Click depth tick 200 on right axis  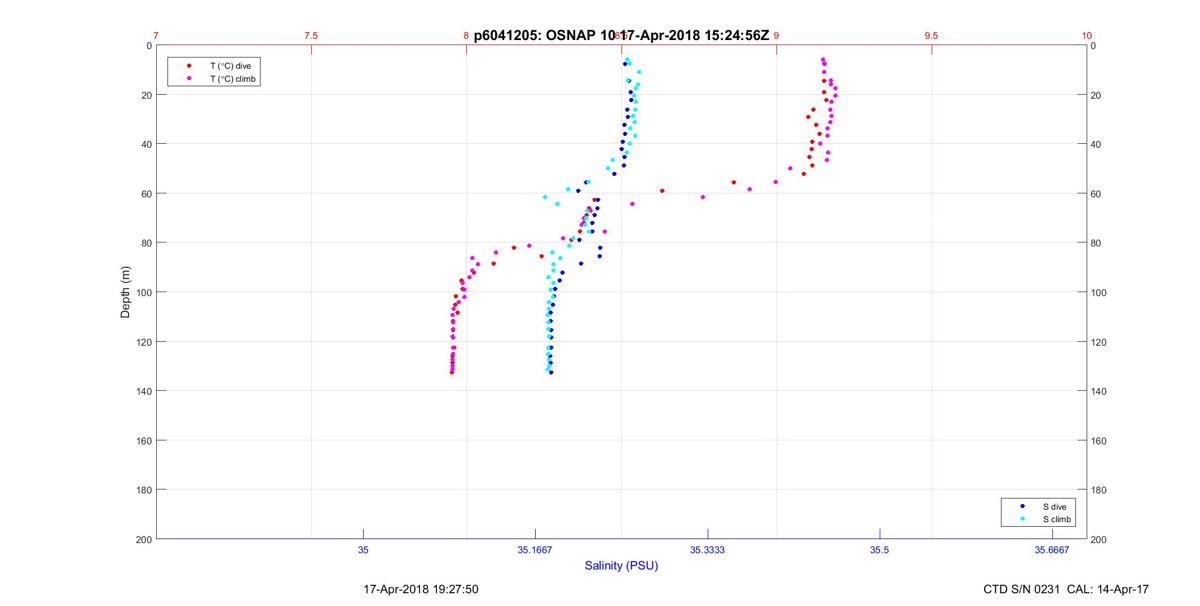[1100, 539]
